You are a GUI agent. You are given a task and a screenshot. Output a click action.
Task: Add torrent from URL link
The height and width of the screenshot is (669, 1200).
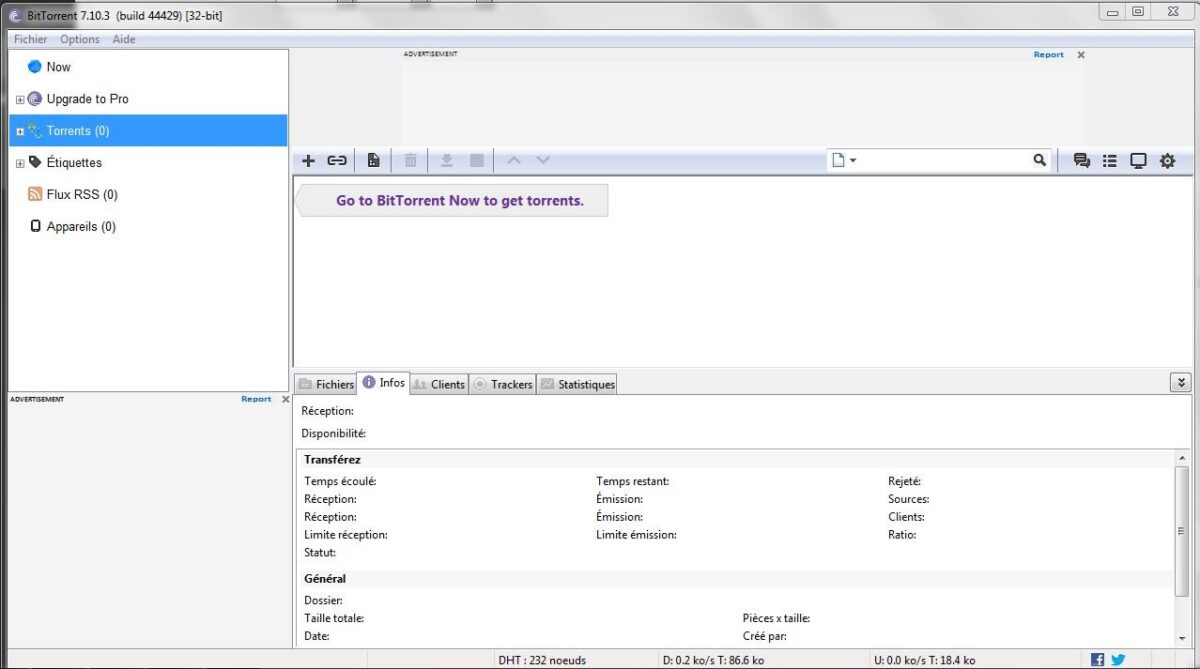[337, 160]
